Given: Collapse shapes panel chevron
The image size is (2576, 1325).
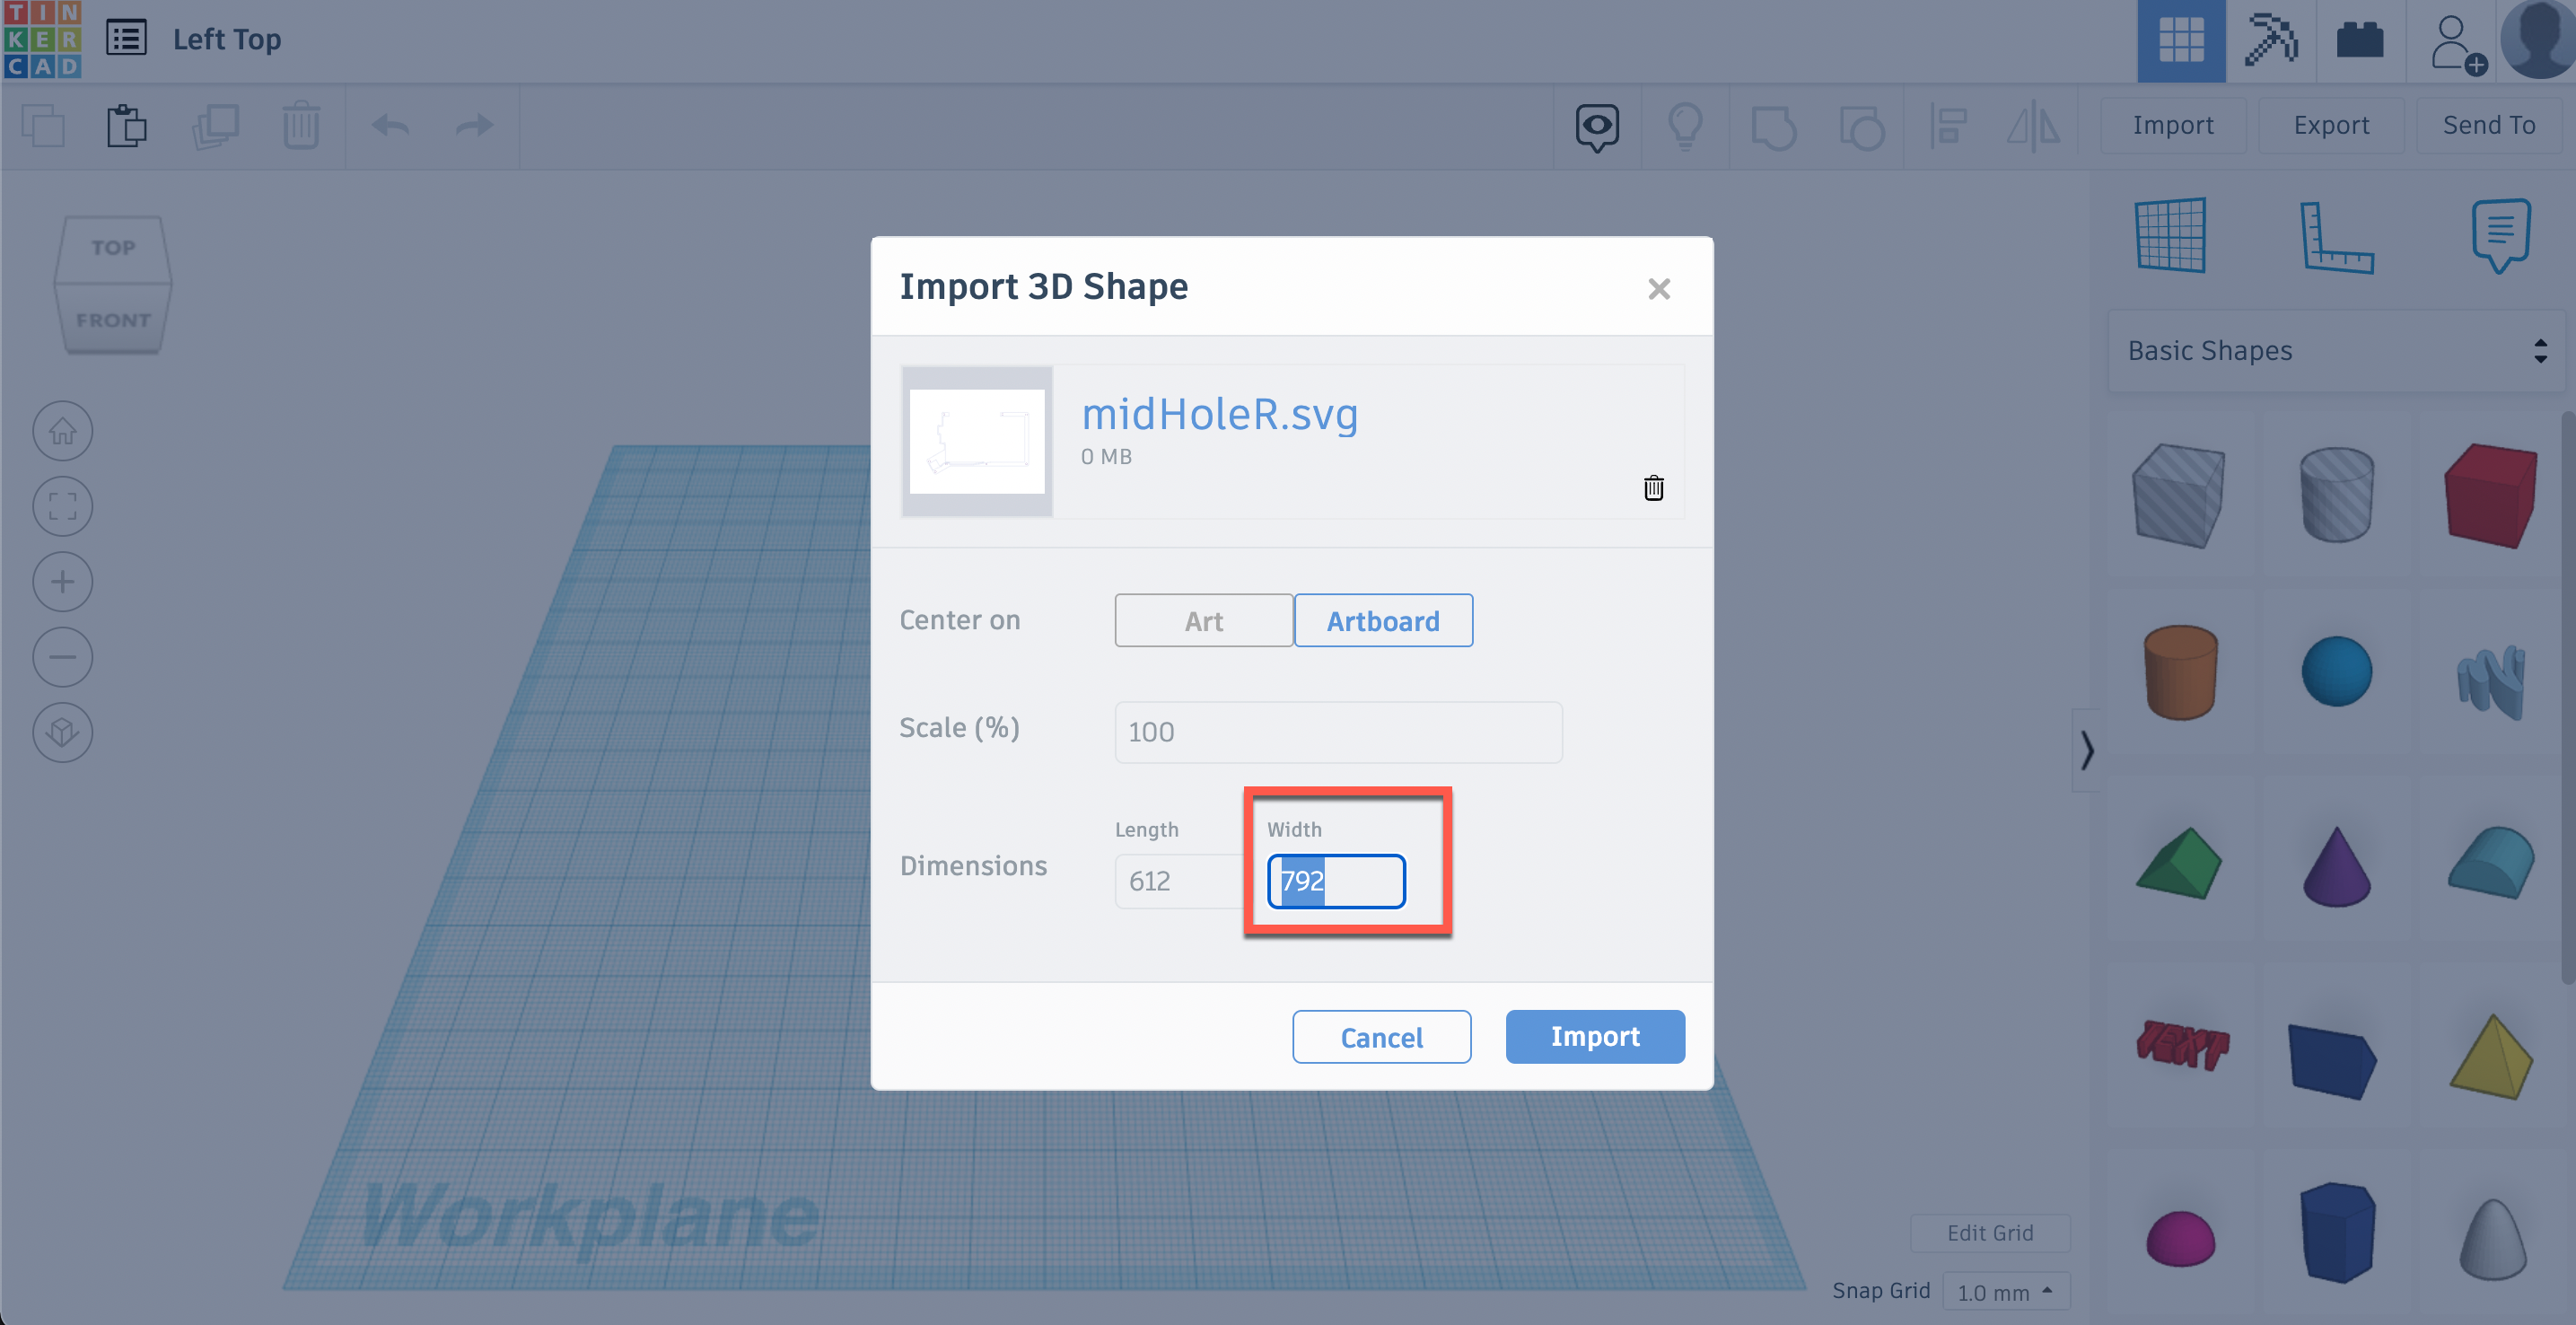Looking at the screenshot, I should coord(2086,750).
